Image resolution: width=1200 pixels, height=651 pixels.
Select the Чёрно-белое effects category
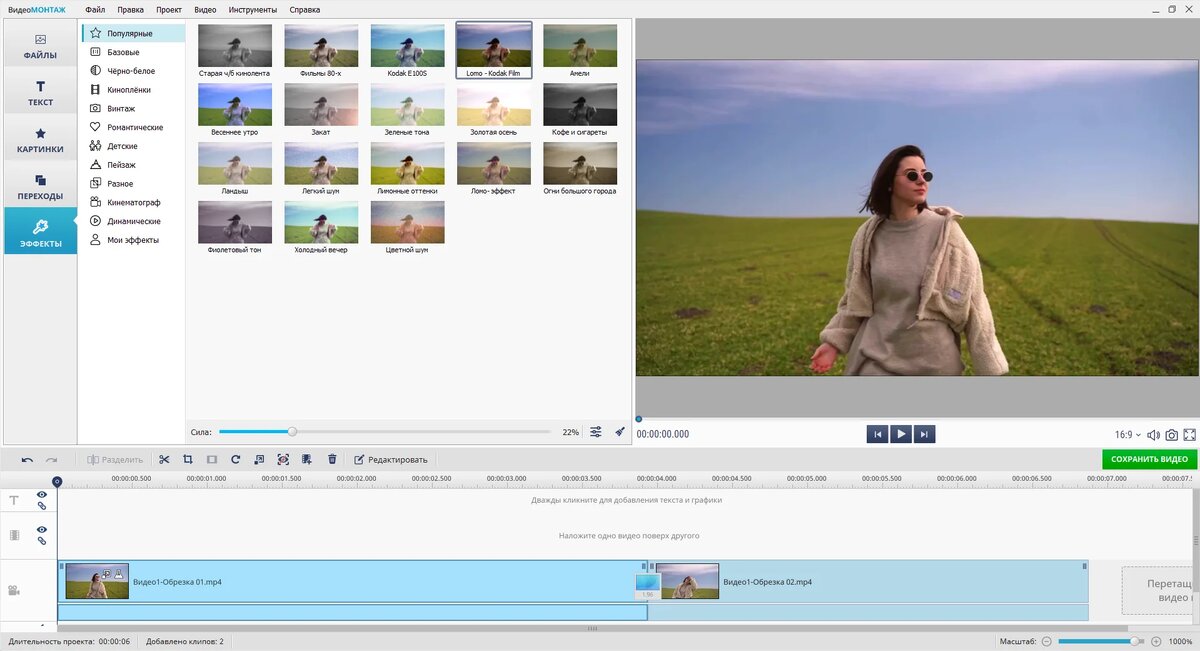click(133, 71)
